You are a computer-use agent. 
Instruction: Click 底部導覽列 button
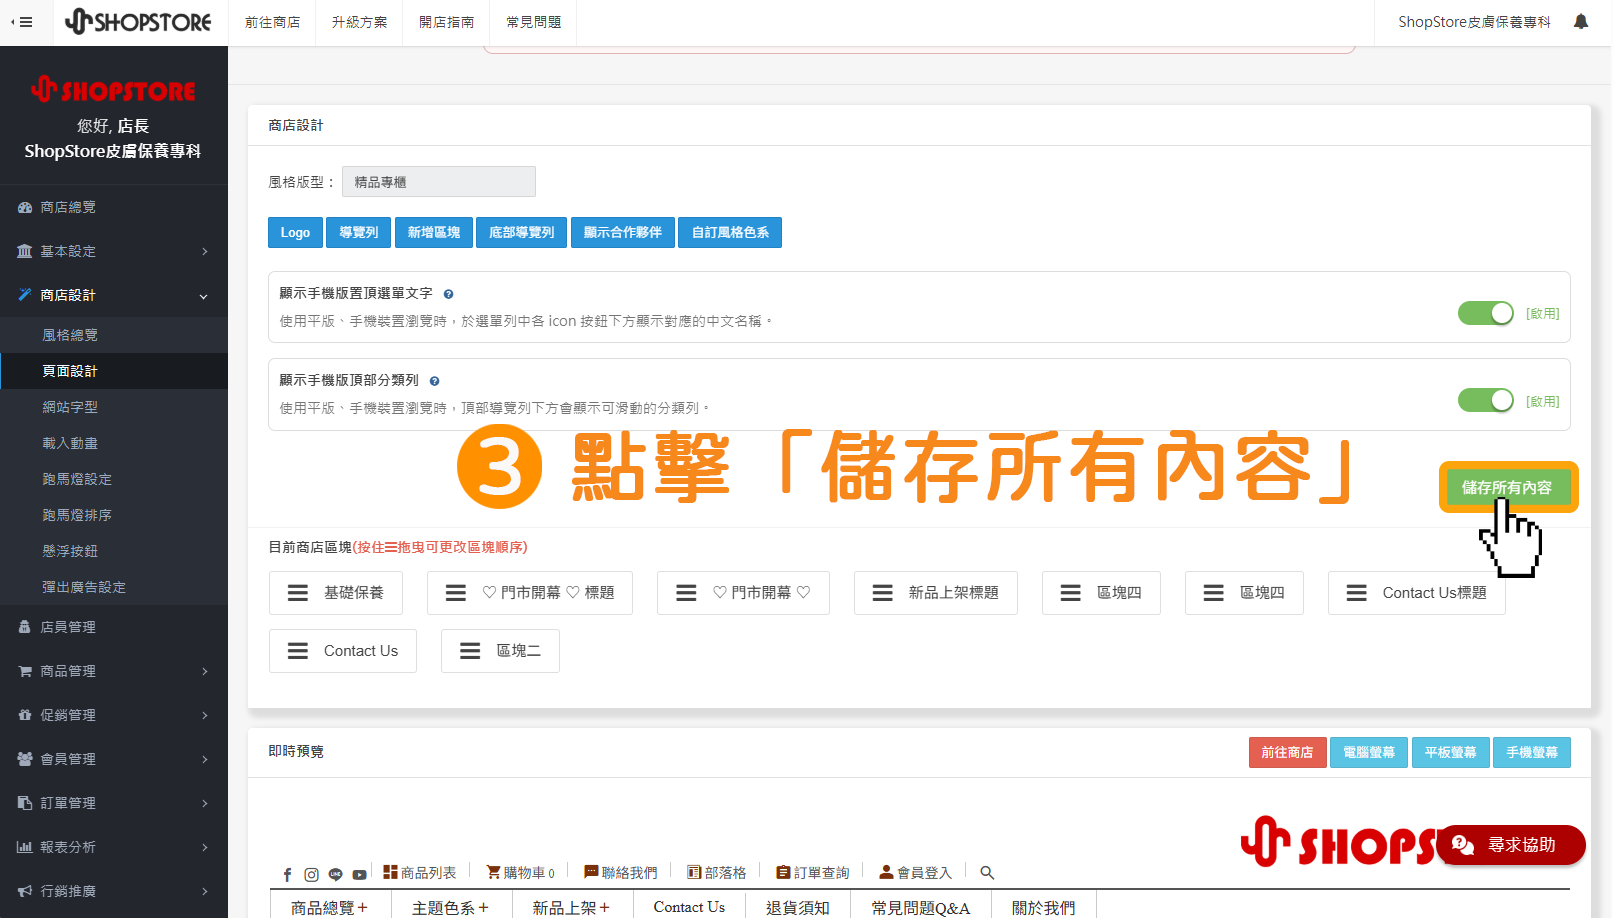[521, 232]
